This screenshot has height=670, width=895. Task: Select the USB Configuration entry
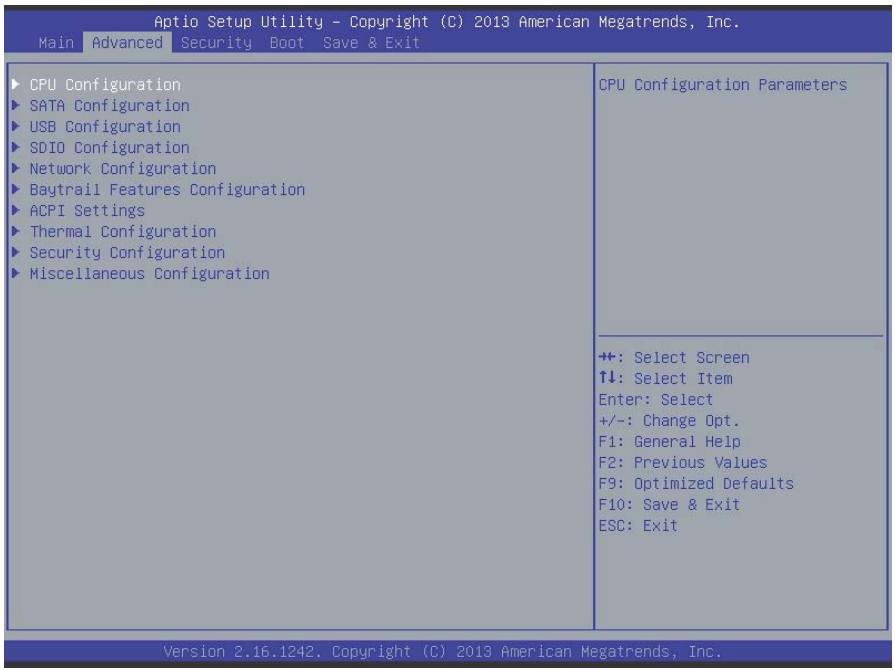106,127
